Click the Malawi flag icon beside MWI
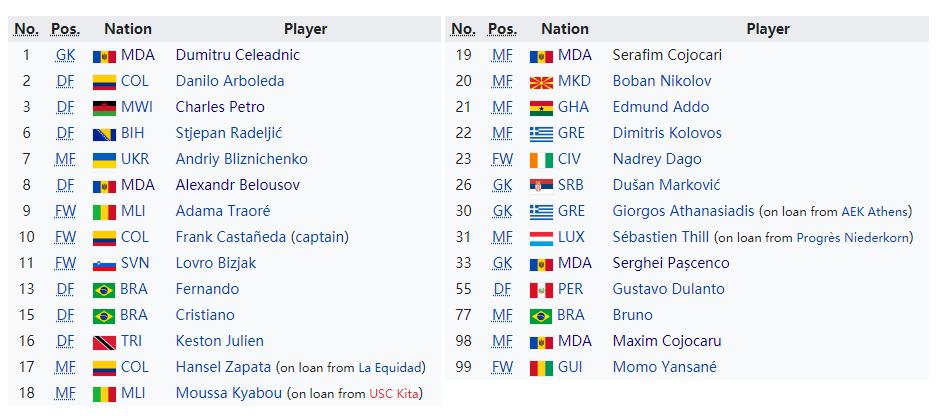942x416 pixels. 104,108
